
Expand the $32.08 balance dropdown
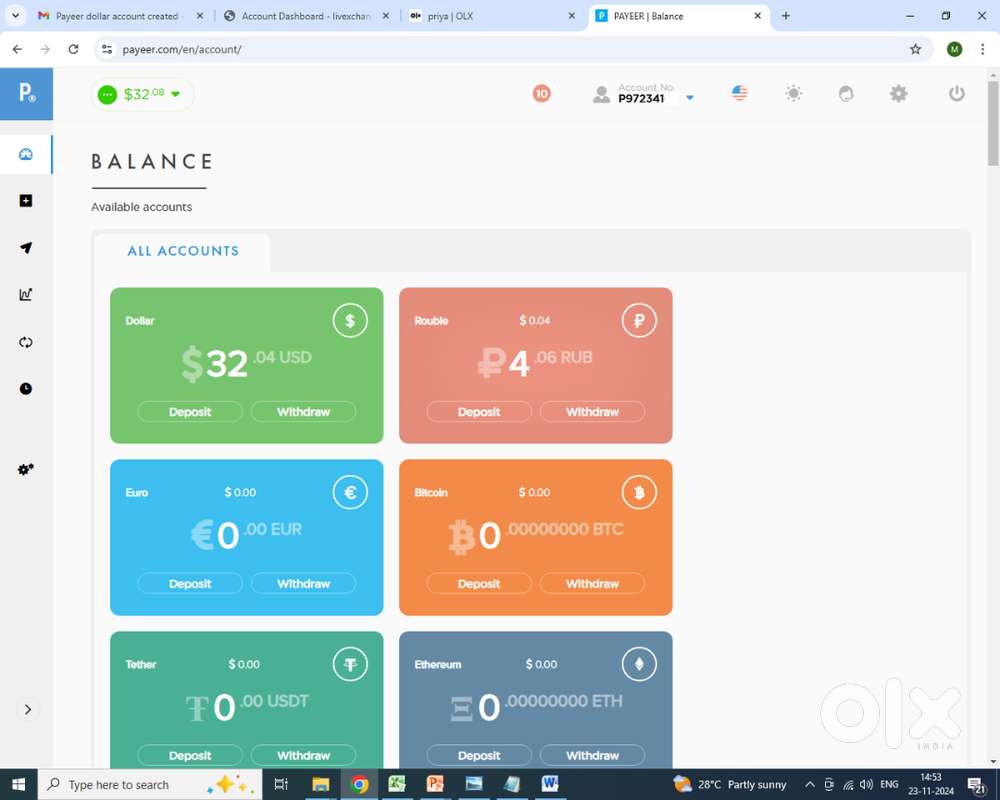point(143,94)
